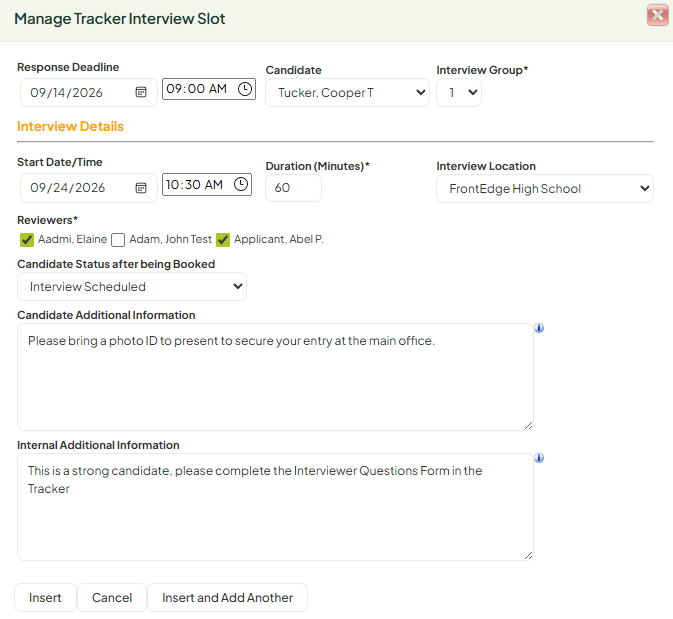The image size is (673, 619).
Task: Close the Manage Tracker Interview Slot dialog
Action: coord(658,15)
